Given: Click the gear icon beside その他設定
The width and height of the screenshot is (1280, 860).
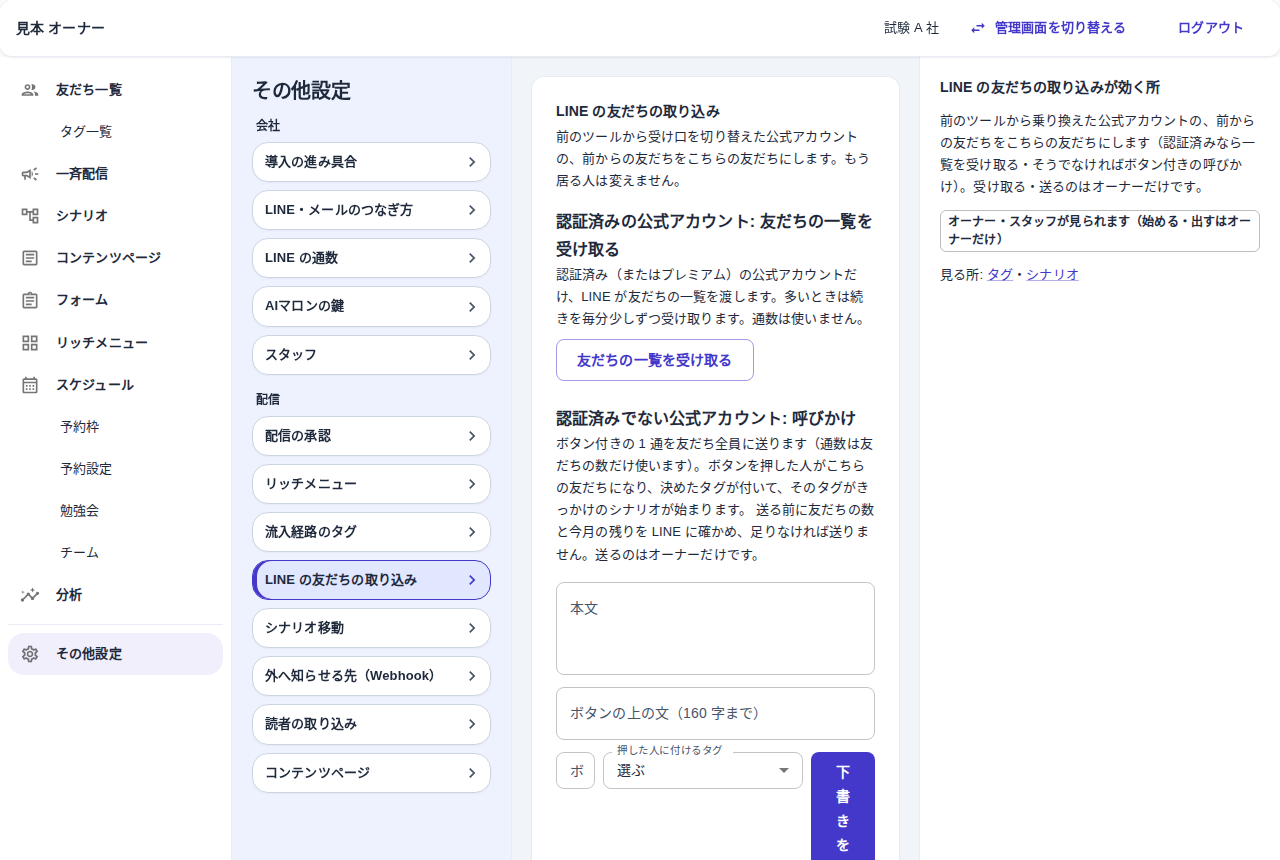Looking at the screenshot, I should [30, 654].
